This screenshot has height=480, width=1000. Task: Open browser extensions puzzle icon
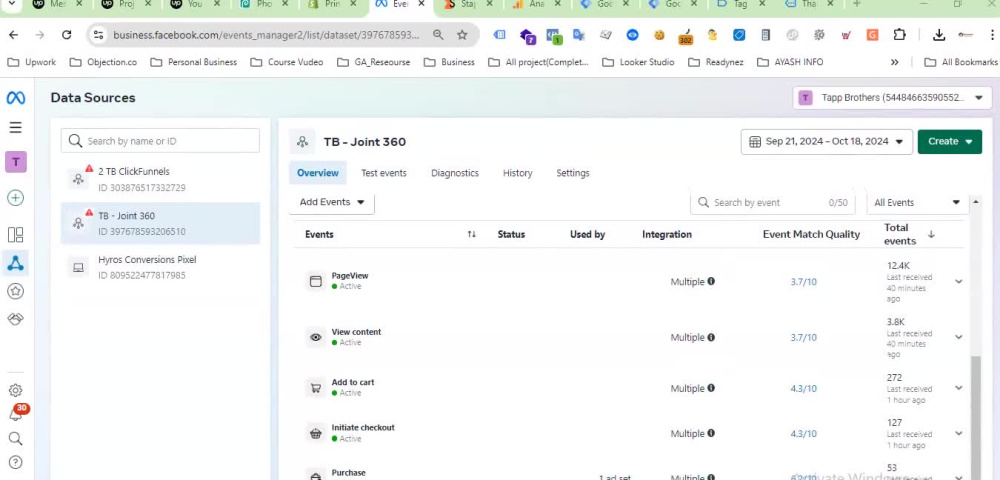tap(899, 35)
